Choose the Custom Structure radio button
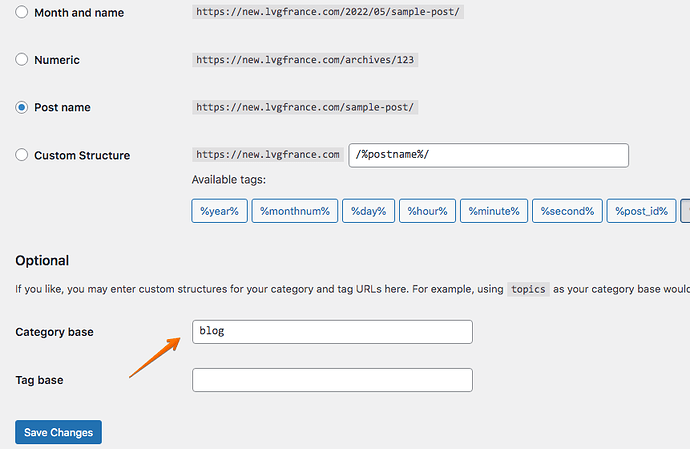 [x=22, y=155]
